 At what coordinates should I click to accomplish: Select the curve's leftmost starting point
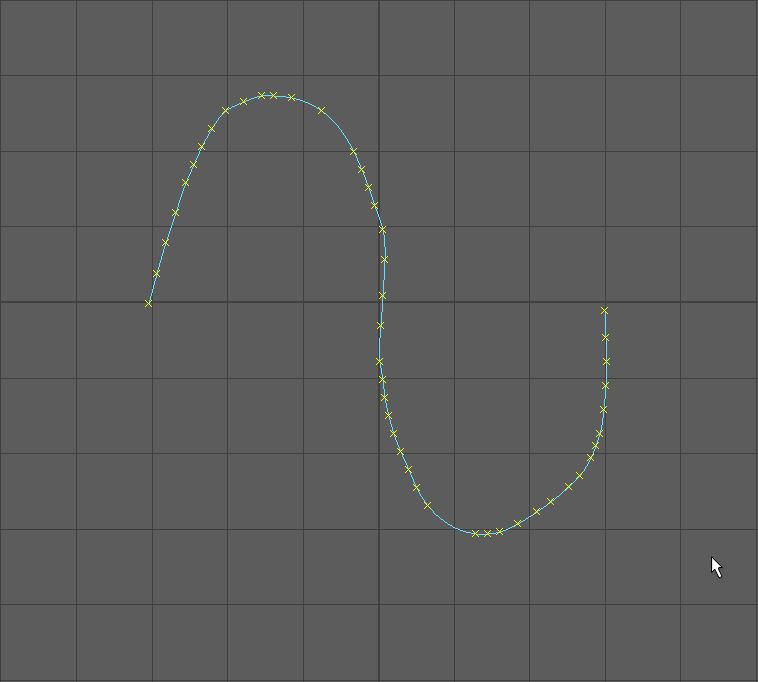[149, 303]
